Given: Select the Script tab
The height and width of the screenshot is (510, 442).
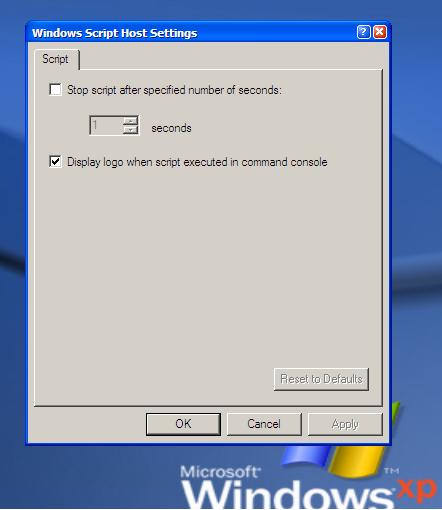Looking at the screenshot, I should [x=55, y=59].
